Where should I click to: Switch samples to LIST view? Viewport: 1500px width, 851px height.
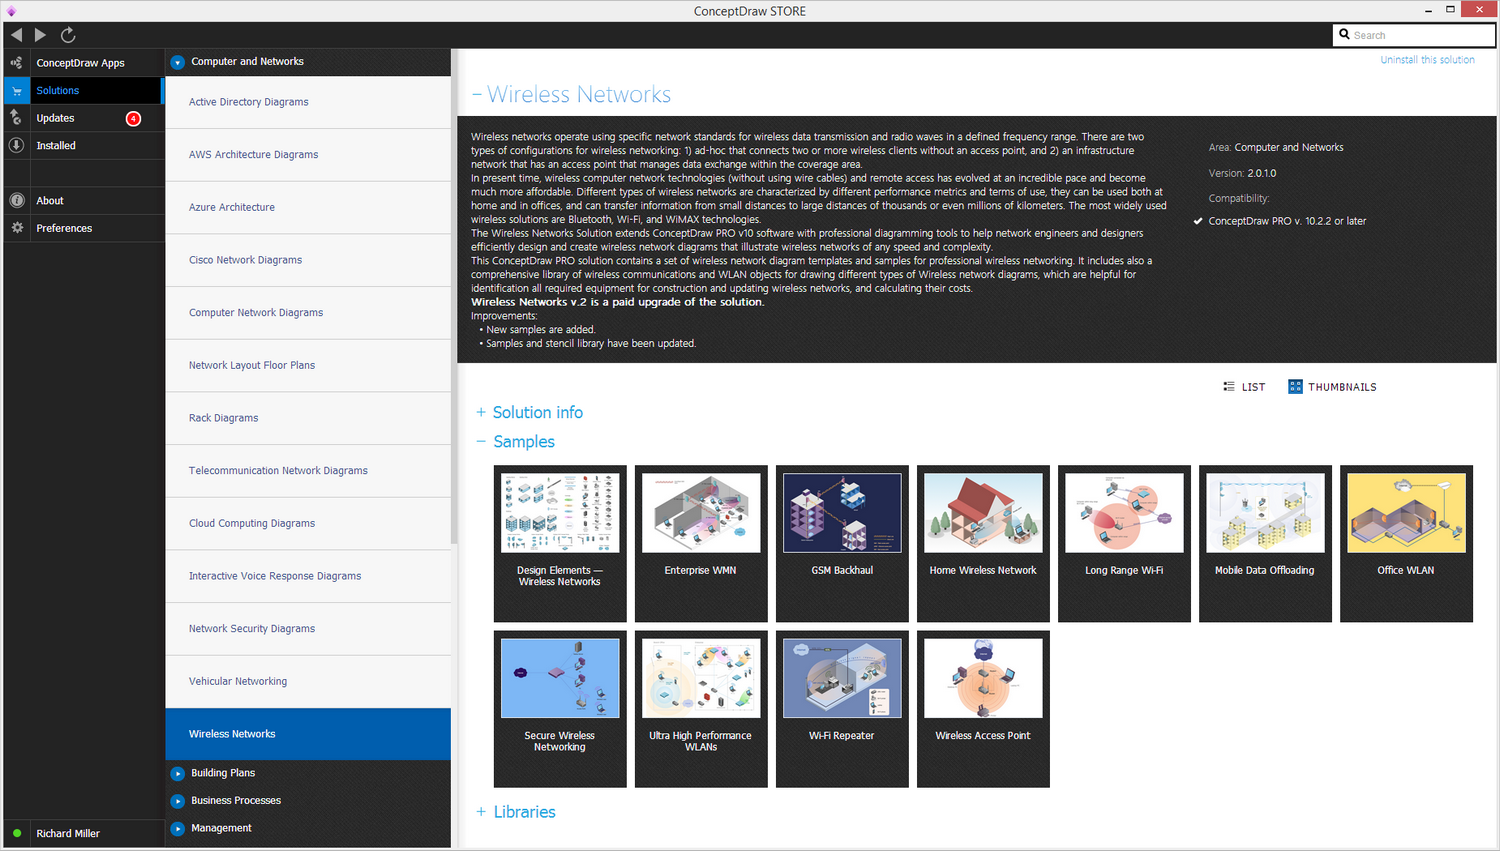click(1244, 387)
